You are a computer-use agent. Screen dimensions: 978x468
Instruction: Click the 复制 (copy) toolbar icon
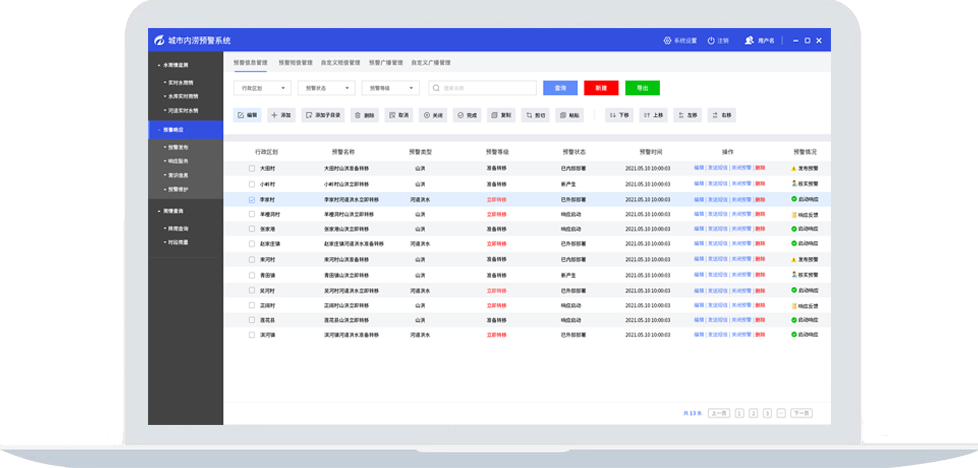click(494, 115)
